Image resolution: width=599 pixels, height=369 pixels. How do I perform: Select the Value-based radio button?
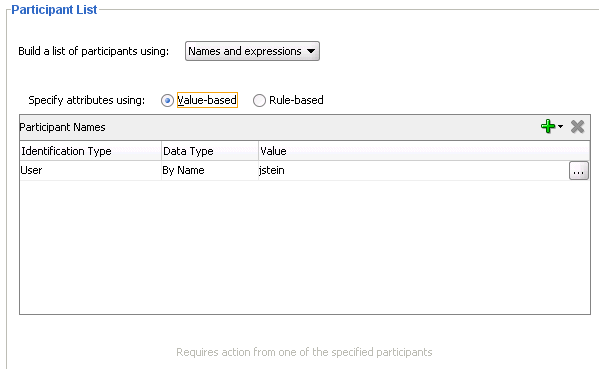click(x=167, y=100)
